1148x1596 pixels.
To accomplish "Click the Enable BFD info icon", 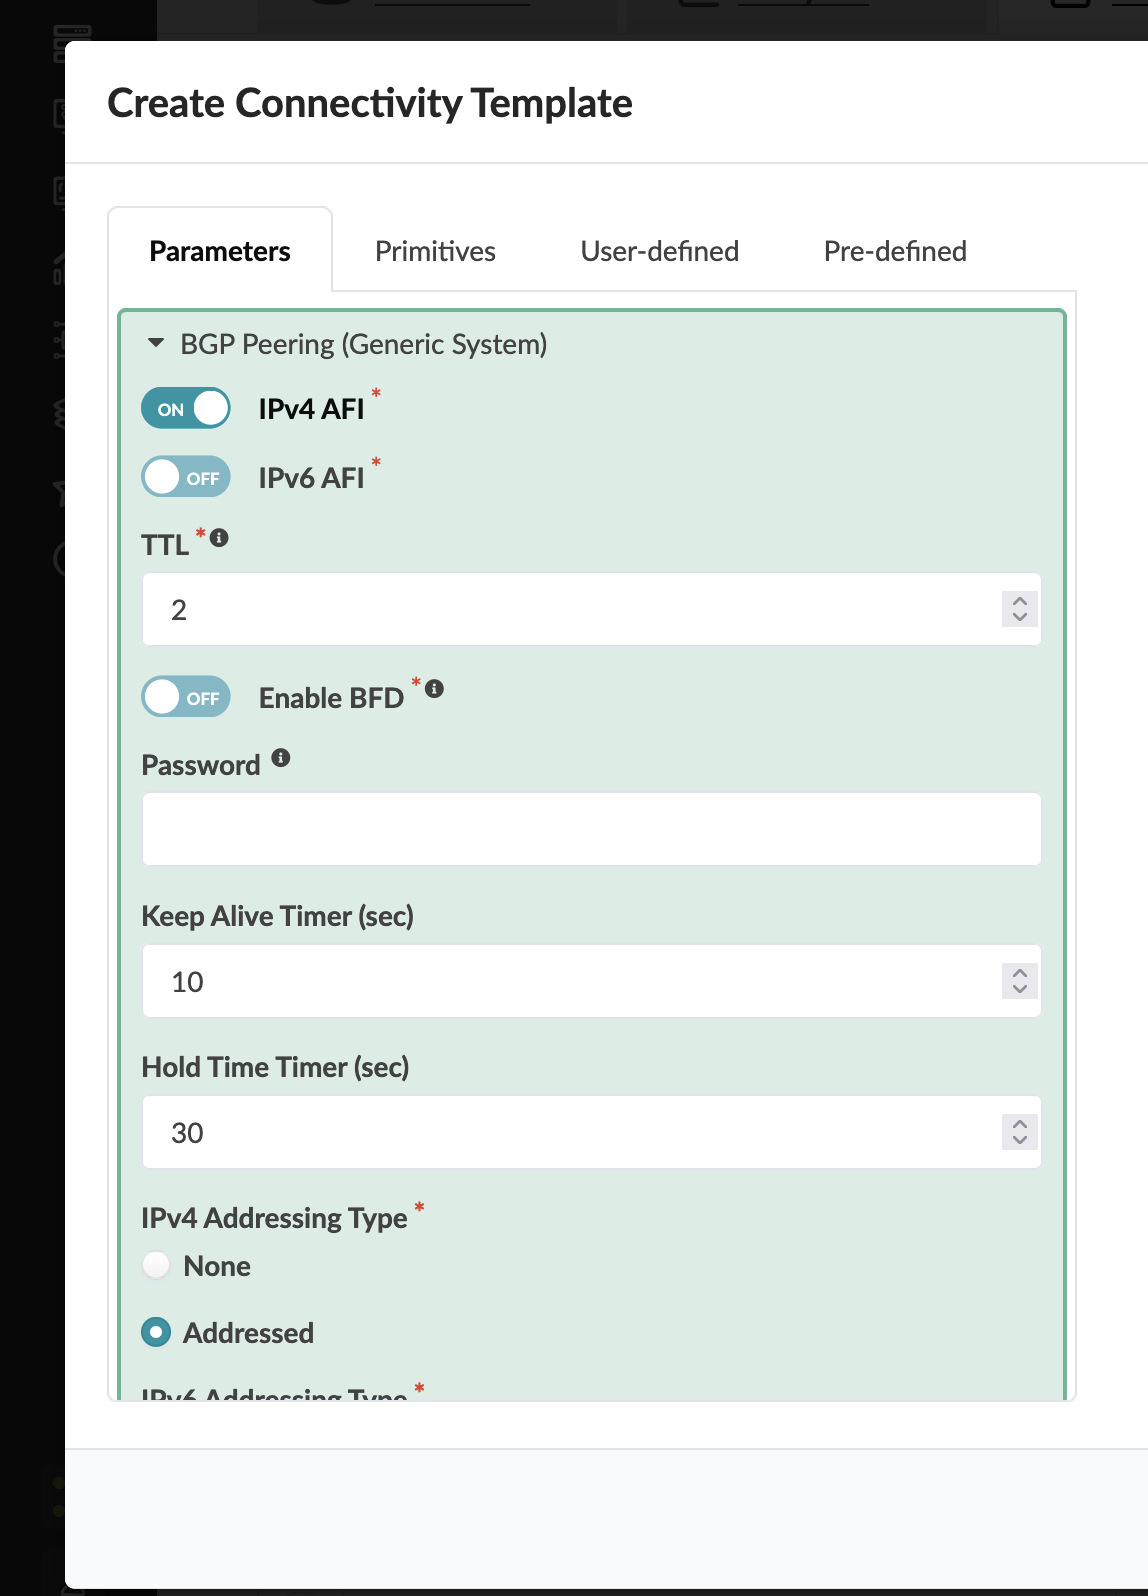I will [x=434, y=689].
